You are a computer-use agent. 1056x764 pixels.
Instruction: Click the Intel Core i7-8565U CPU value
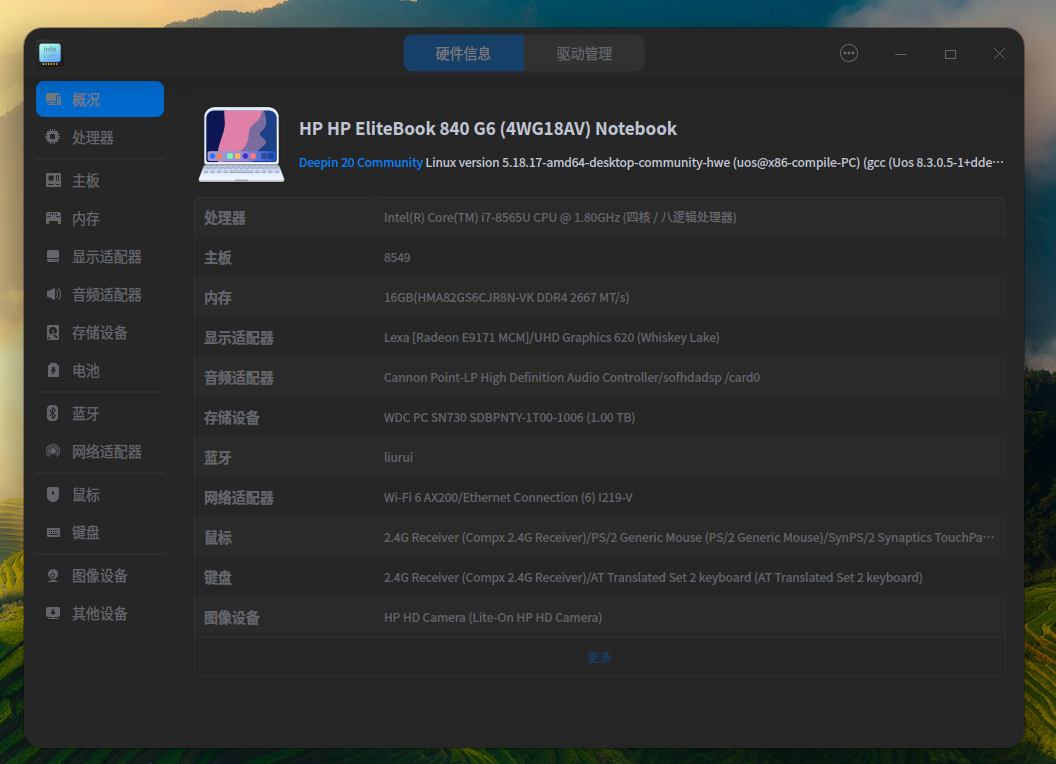(x=560, y=218)
